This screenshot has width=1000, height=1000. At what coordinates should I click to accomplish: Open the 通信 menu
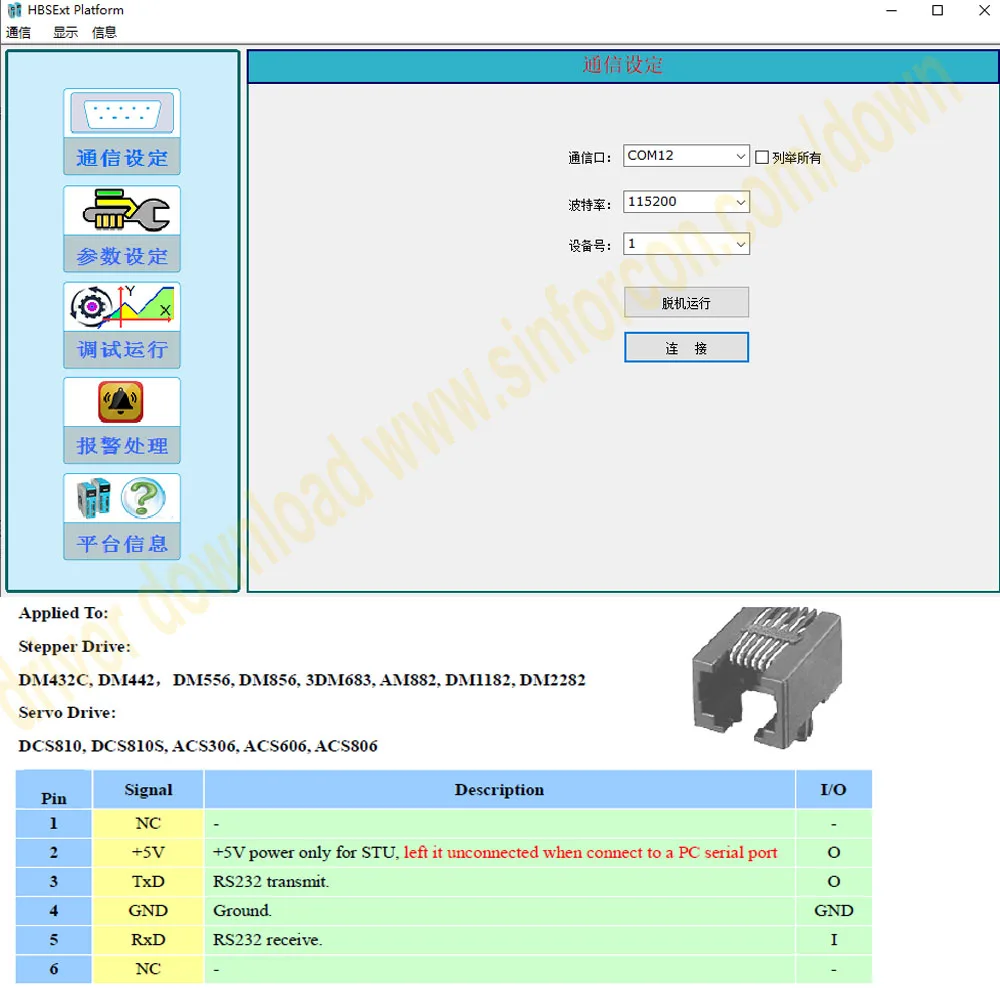coord(18,32)
